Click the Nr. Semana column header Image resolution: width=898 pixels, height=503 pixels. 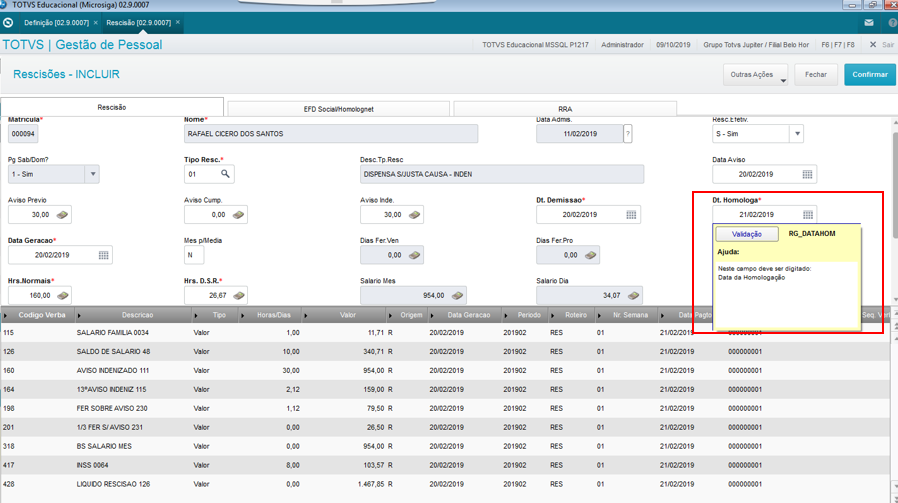[630, 315]
